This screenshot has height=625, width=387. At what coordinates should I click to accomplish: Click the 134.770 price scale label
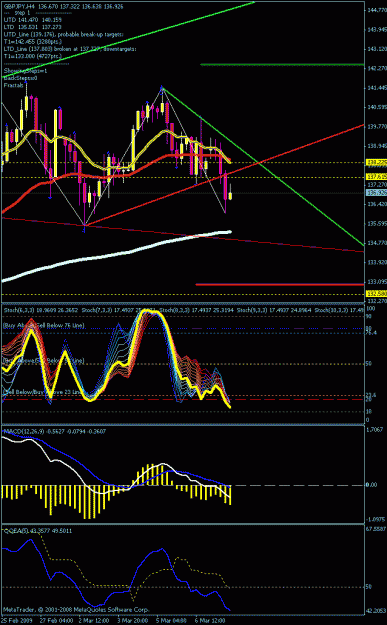376,243
